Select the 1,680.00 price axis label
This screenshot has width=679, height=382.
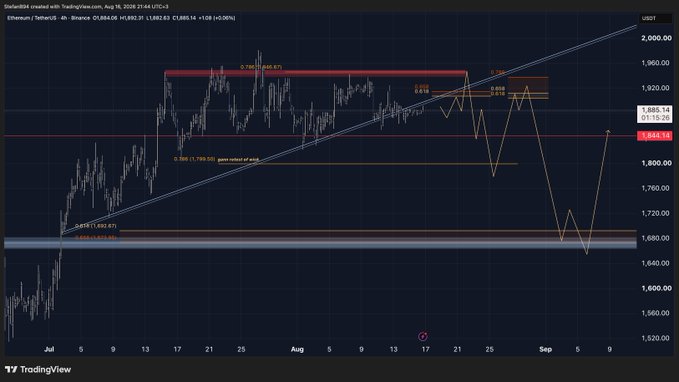coord(656,238)
